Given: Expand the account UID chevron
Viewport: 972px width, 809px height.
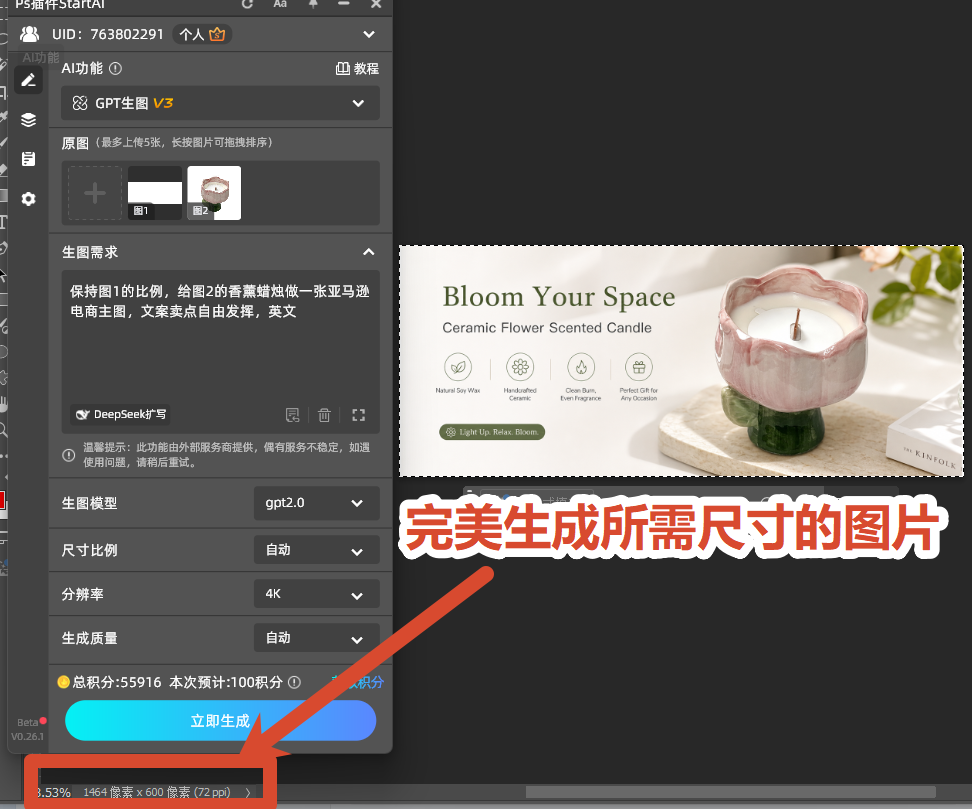Looking at the screenshot, I should [369, 34].
